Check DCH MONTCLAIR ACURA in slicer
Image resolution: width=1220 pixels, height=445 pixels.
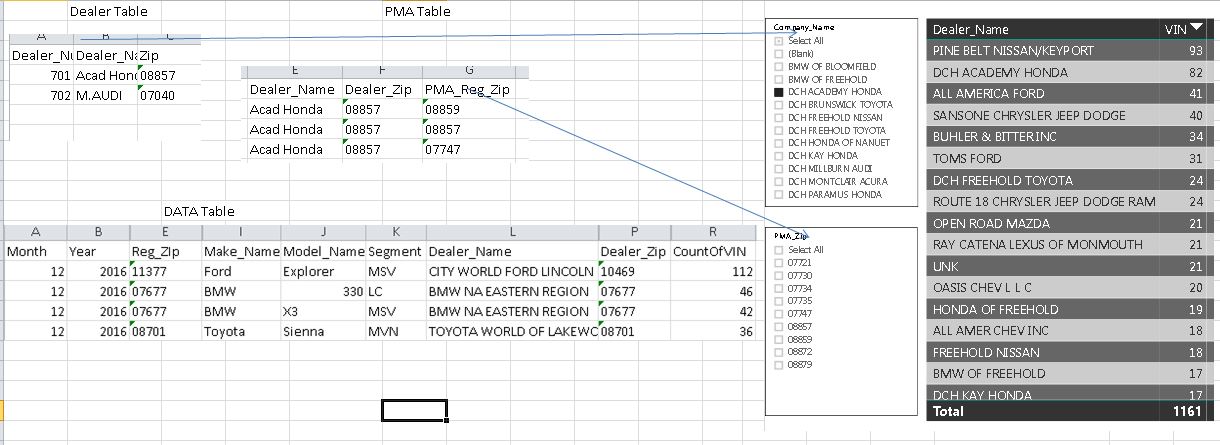pos(779,182)
